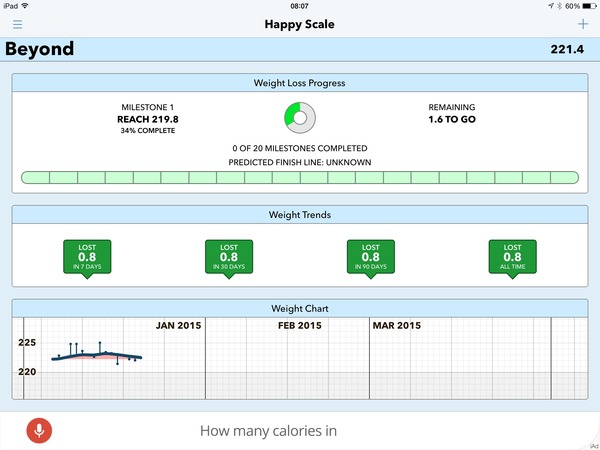The width and height of the screenshot is (600, 450).
Task: Select the Lost 0.8 all time badge
Action: click(x=512, y=257)
